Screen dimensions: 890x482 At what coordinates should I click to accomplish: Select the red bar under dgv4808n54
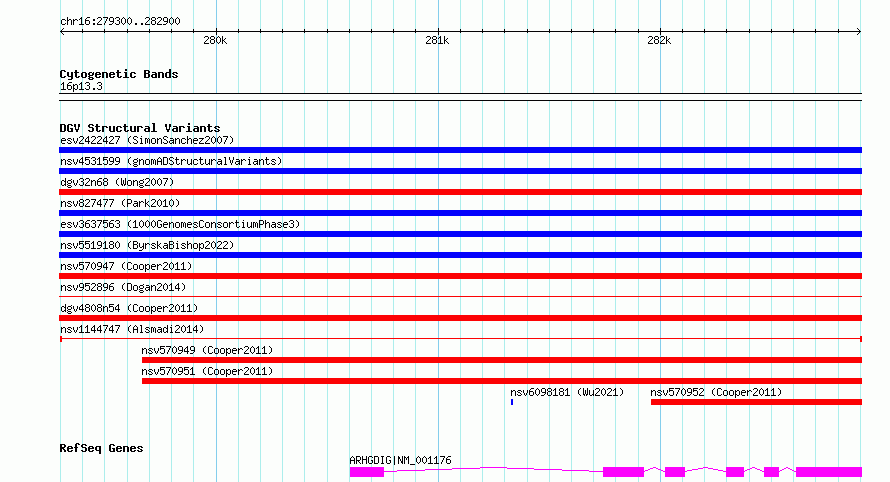tap(460, 318)
